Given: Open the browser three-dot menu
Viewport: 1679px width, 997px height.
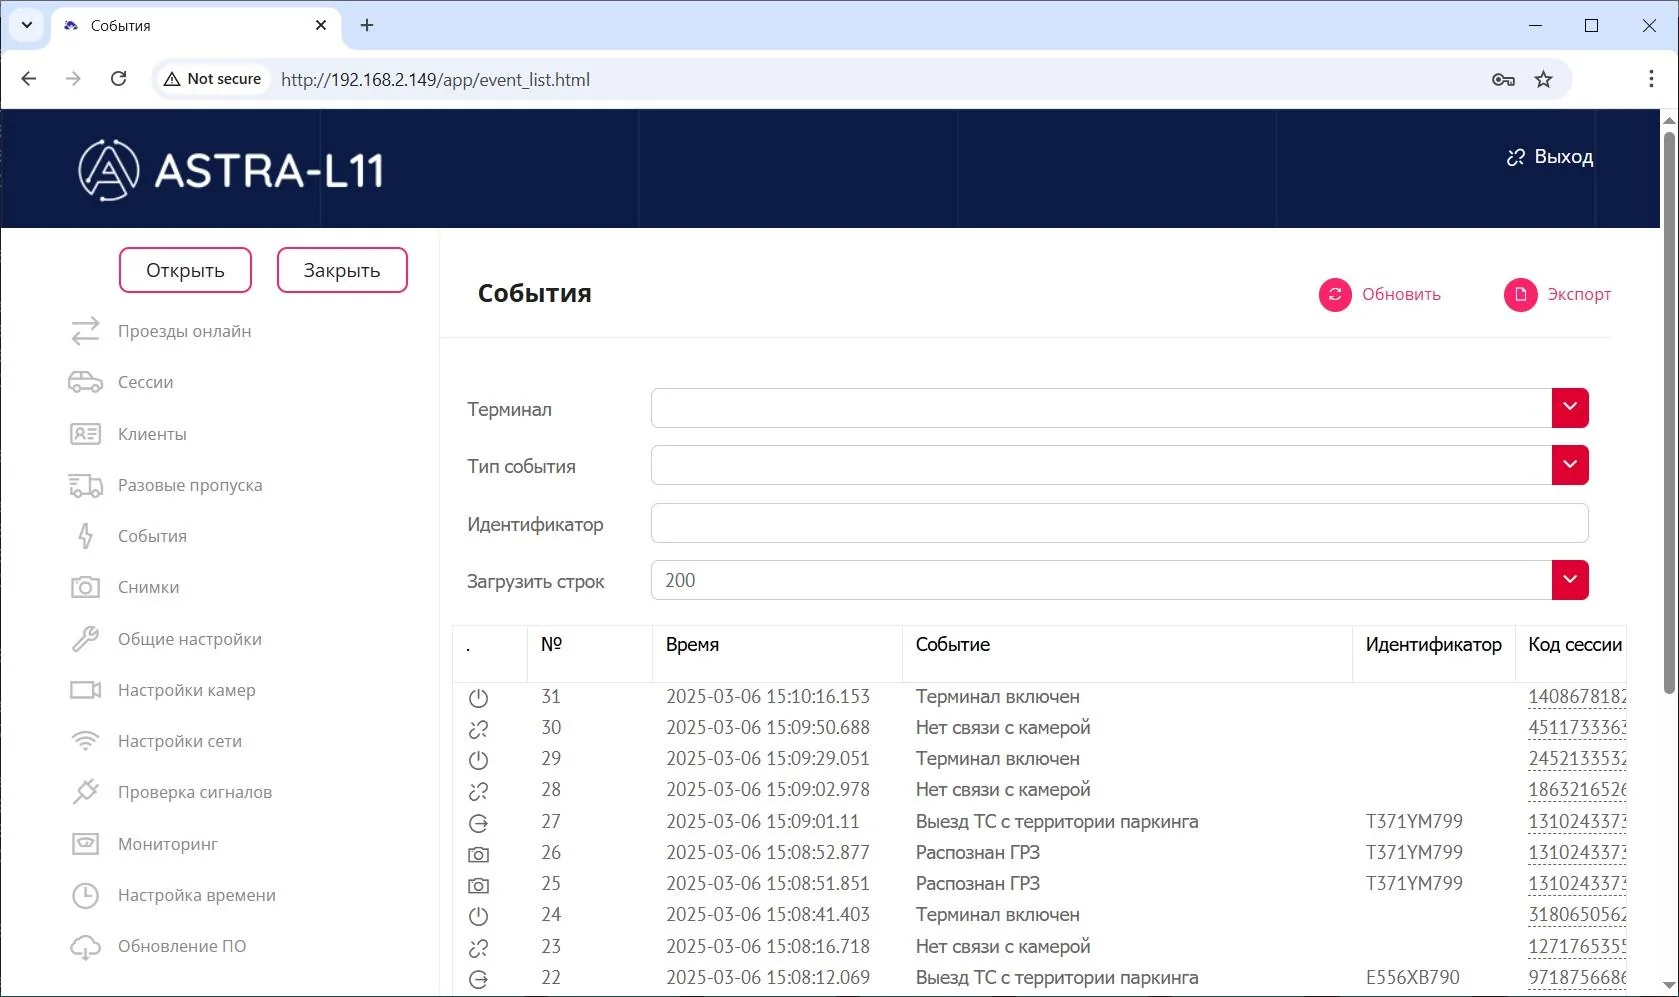Looking at the screenshot, I should click(1650, 79).
